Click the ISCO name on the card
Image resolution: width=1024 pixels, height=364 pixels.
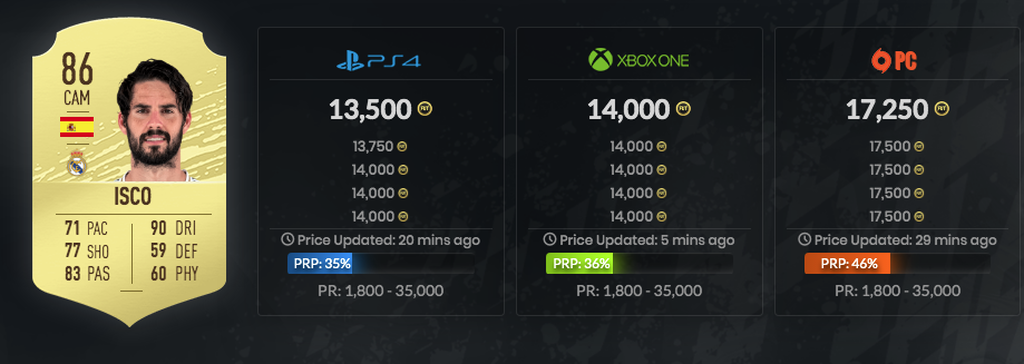pyautogui.click(x=133, y=197)
